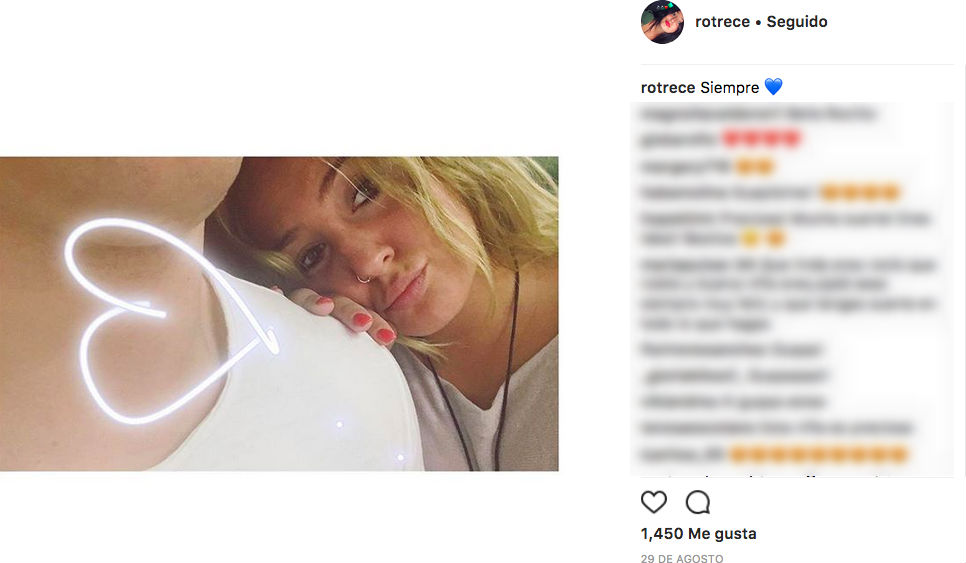Screen dimensions: 966x563
Task: Open the 29 DE AGOSTO timestamp link
Action: click(682, 559)
